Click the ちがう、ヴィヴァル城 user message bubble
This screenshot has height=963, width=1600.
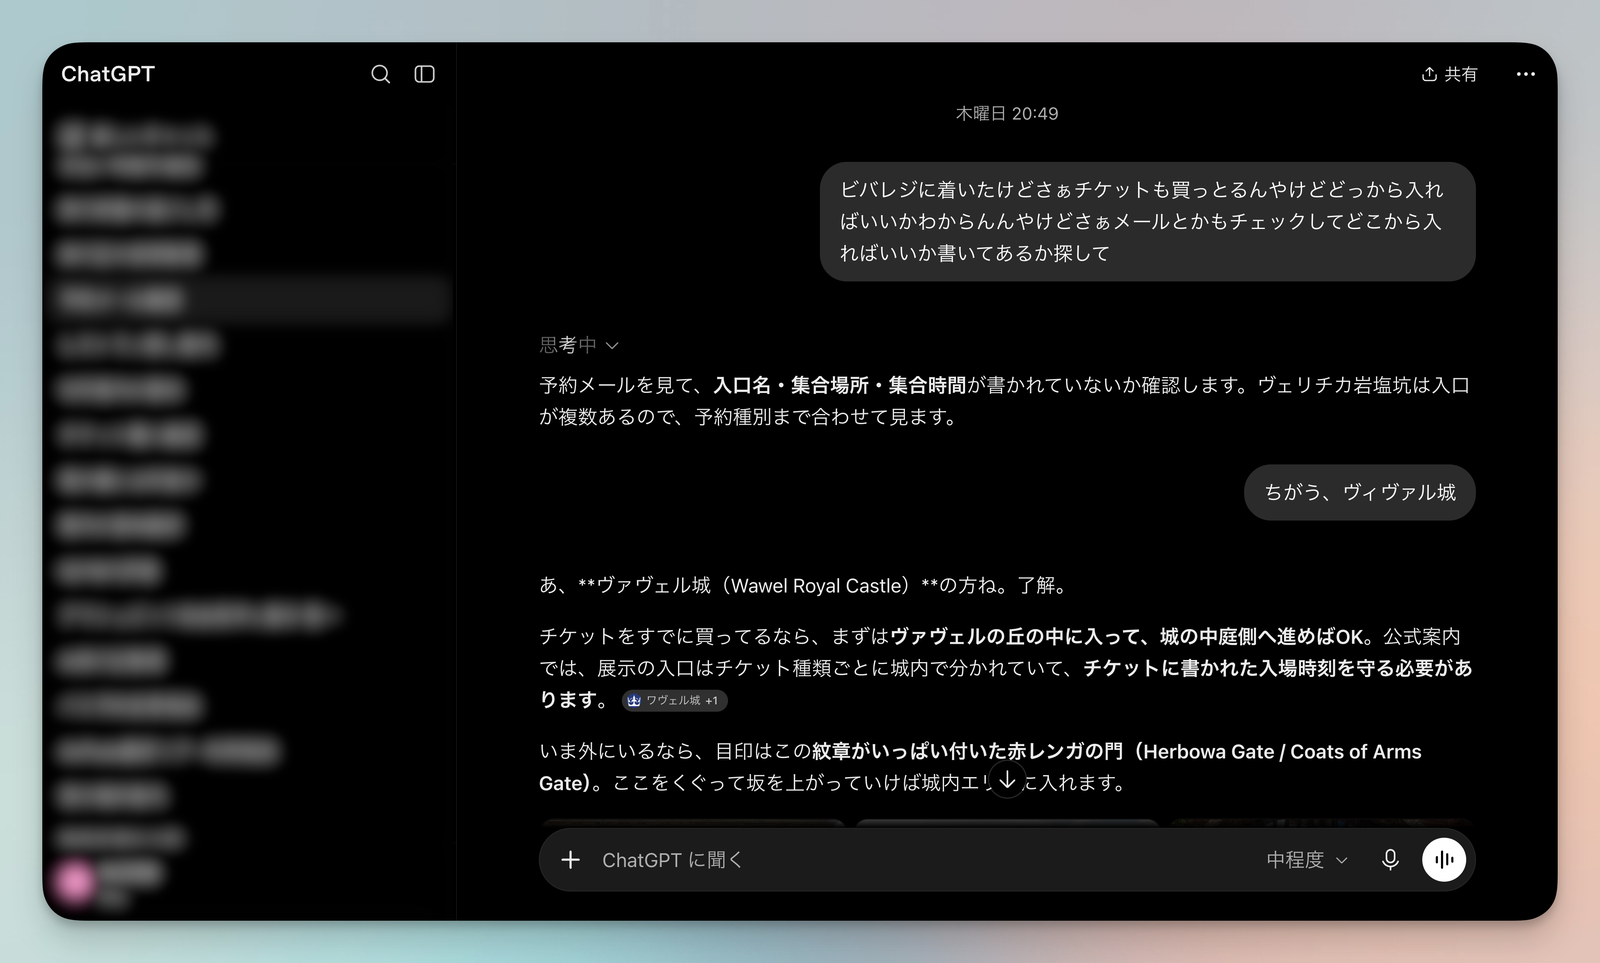(x=1360, y=492)
